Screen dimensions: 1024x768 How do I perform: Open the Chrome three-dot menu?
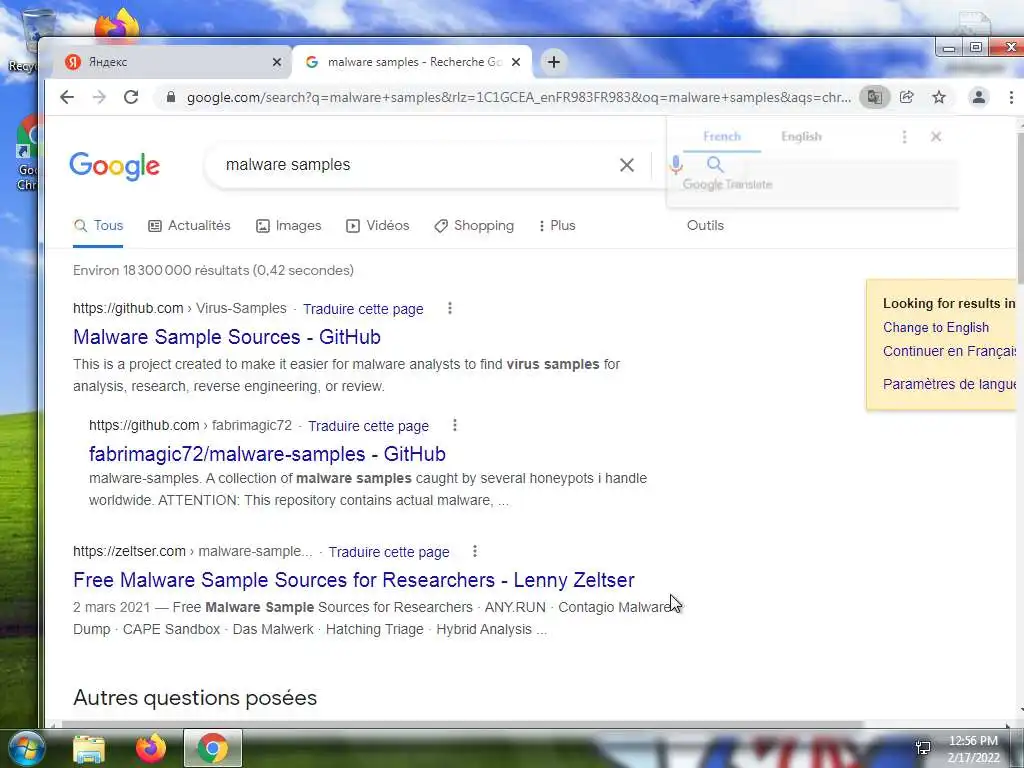(1012, 97)
